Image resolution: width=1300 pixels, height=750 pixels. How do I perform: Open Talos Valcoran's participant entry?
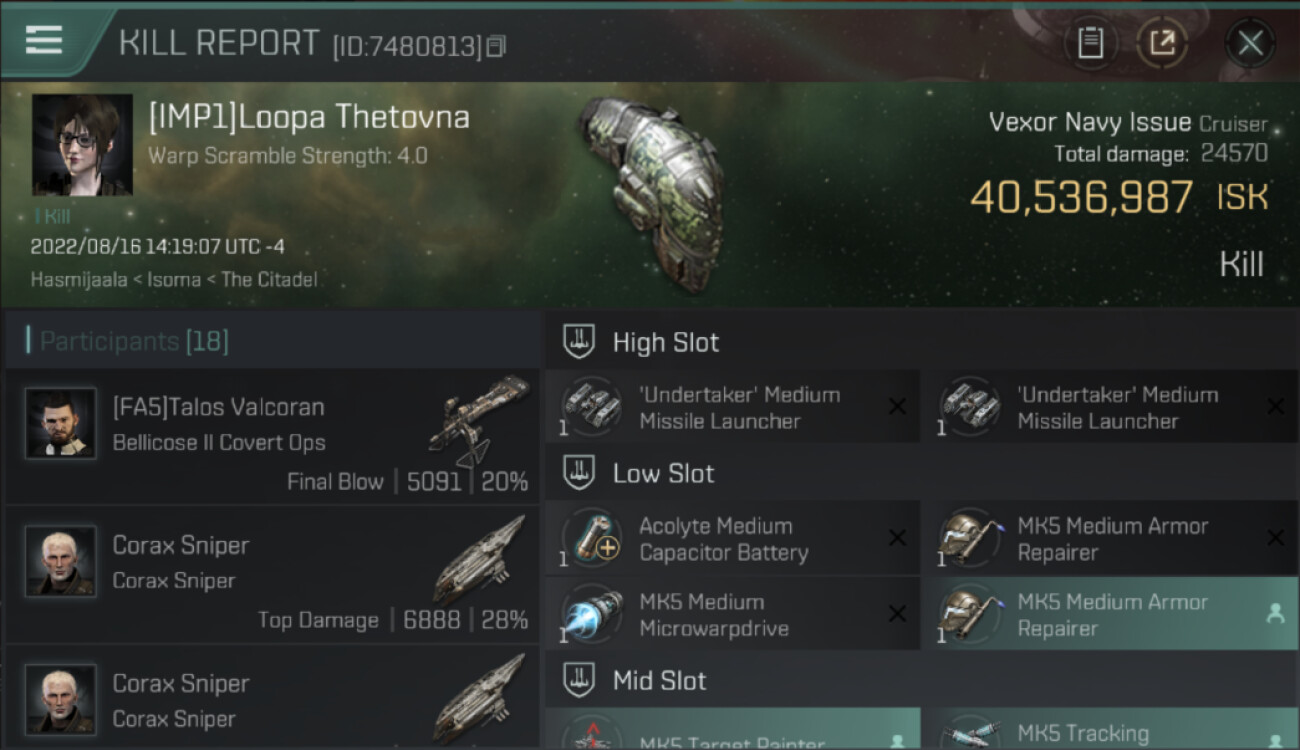[x=272, y=436]
